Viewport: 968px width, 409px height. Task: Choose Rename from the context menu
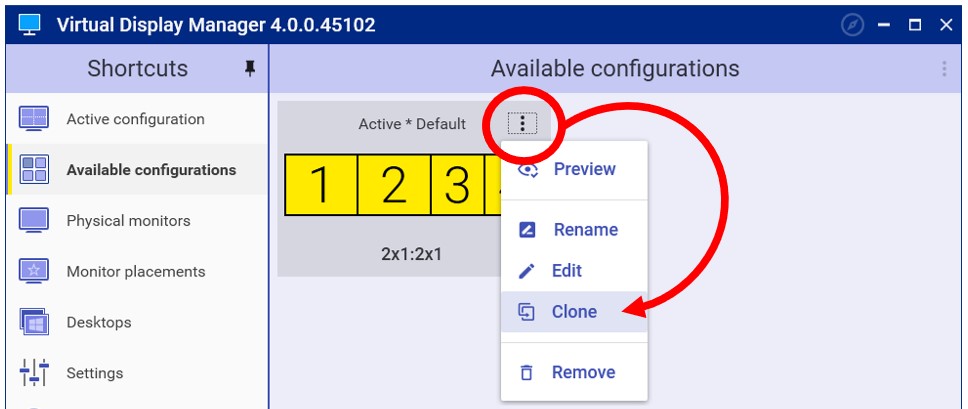pyautogui.click(x=574, y=229)
